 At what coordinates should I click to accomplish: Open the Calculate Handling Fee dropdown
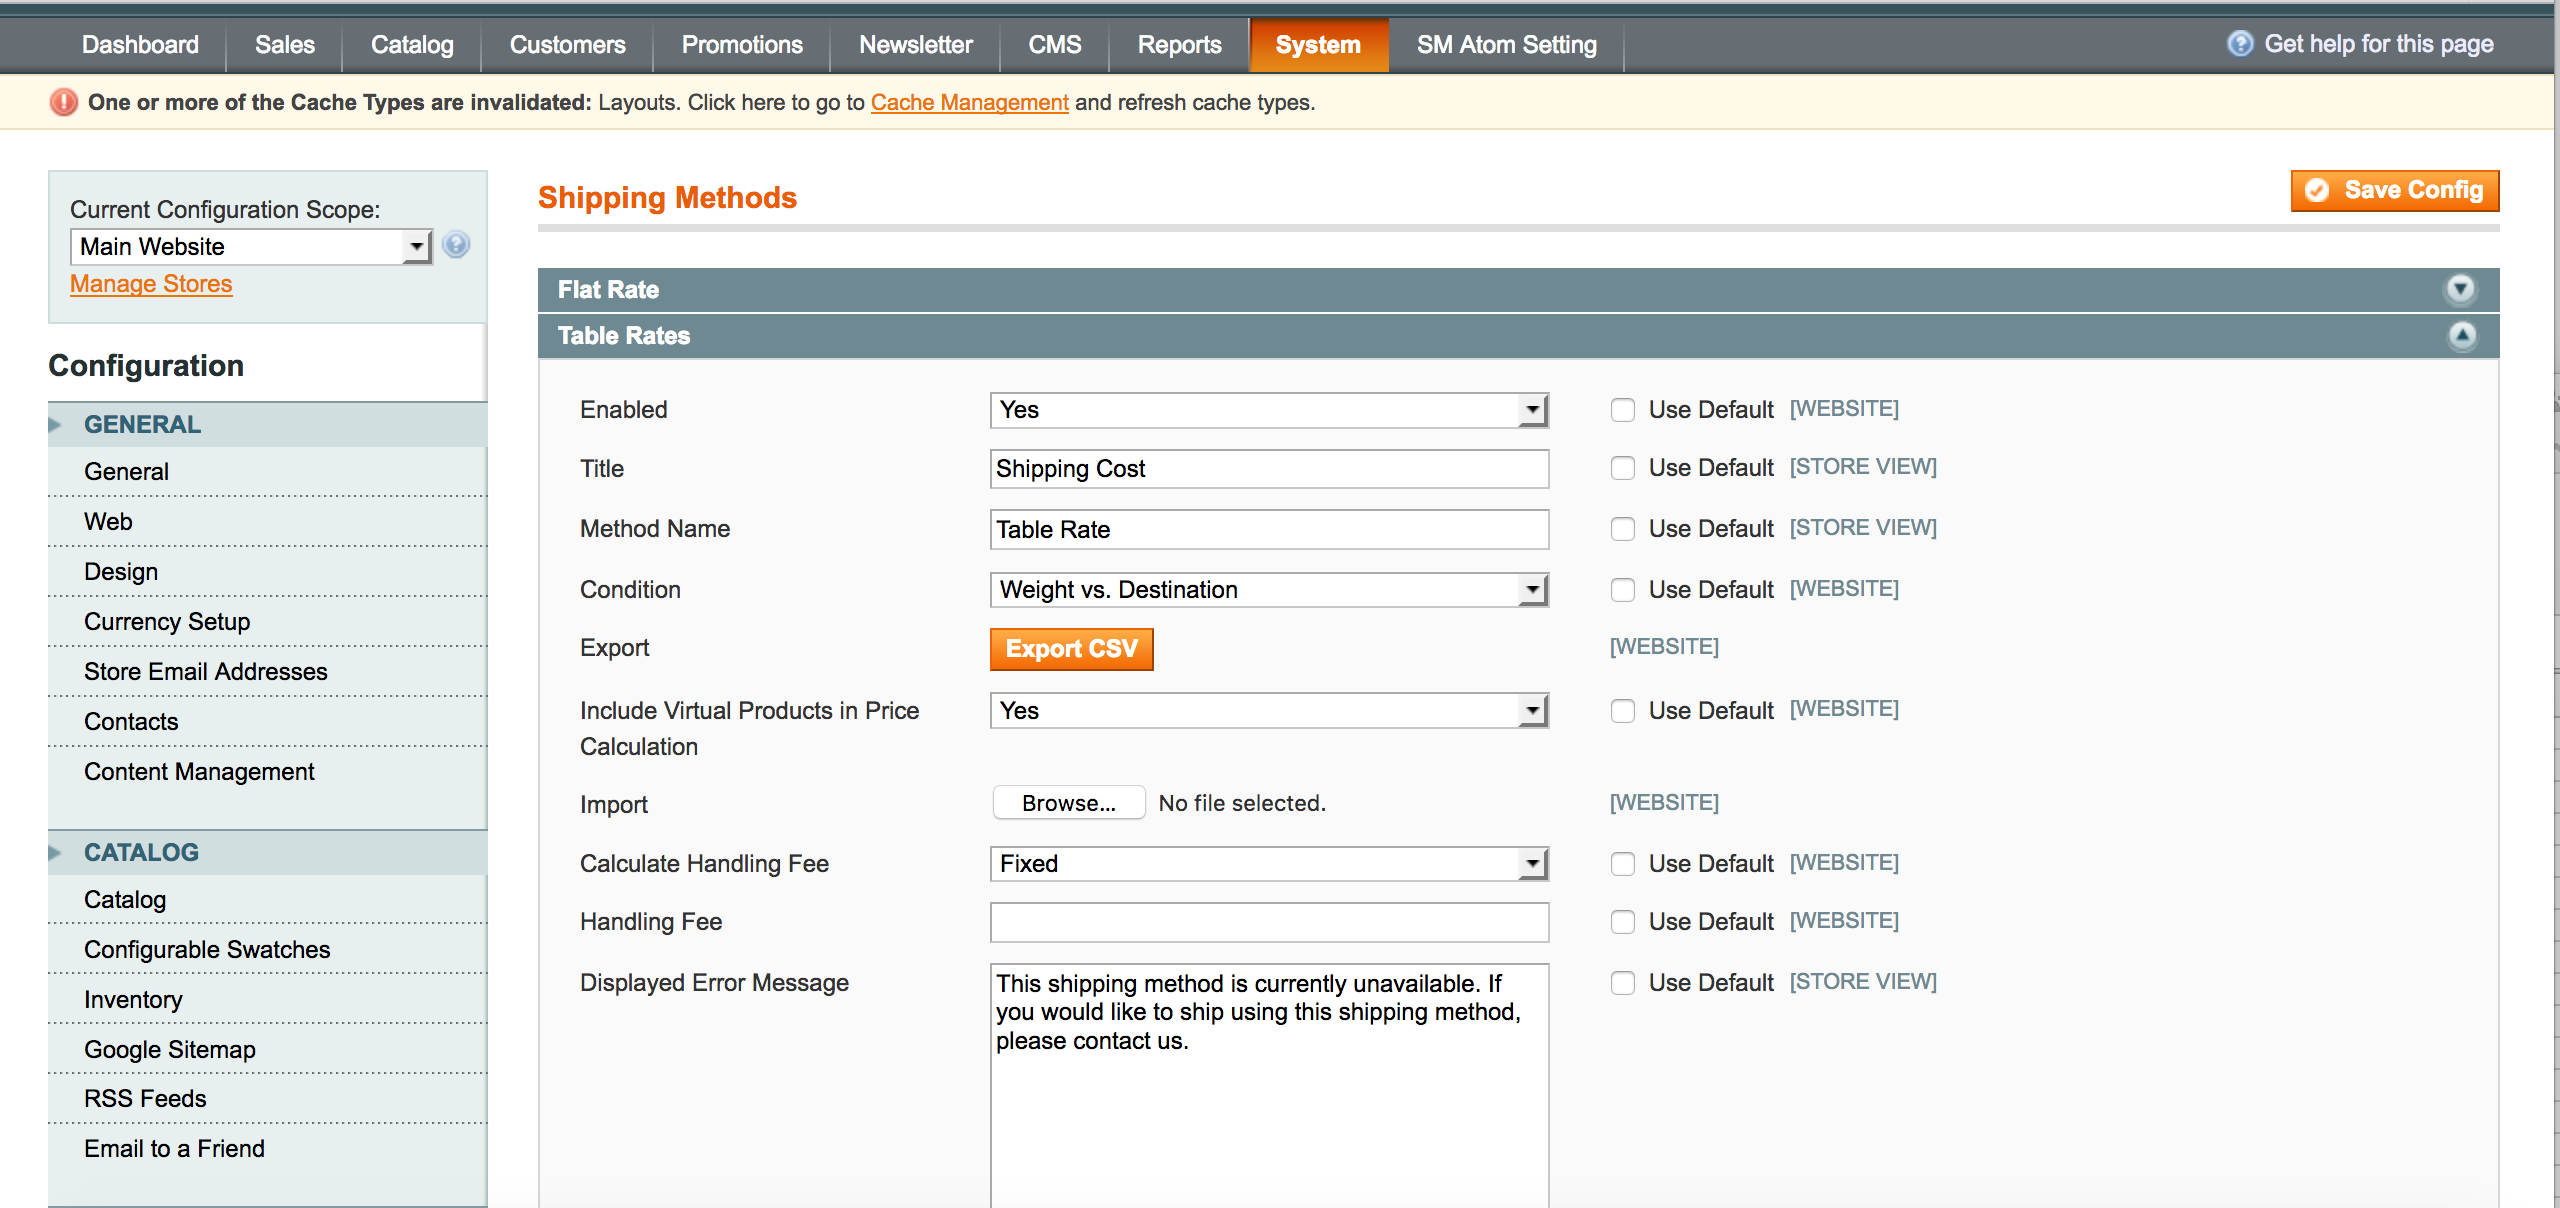pos(1269,864)
